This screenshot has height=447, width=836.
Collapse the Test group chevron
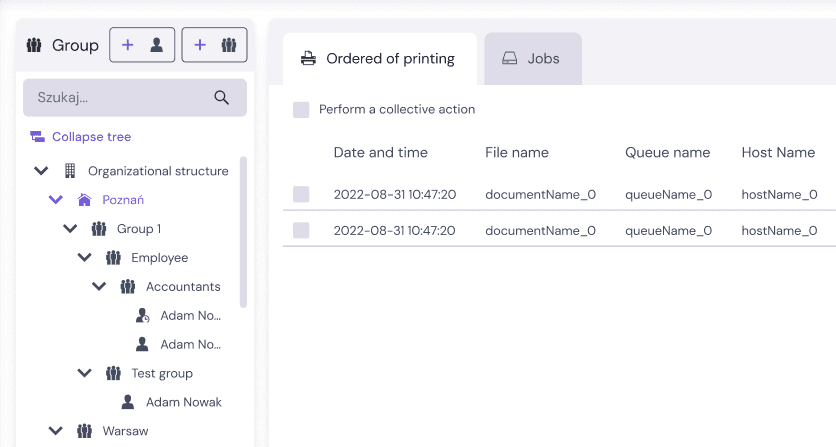point(84,373)
